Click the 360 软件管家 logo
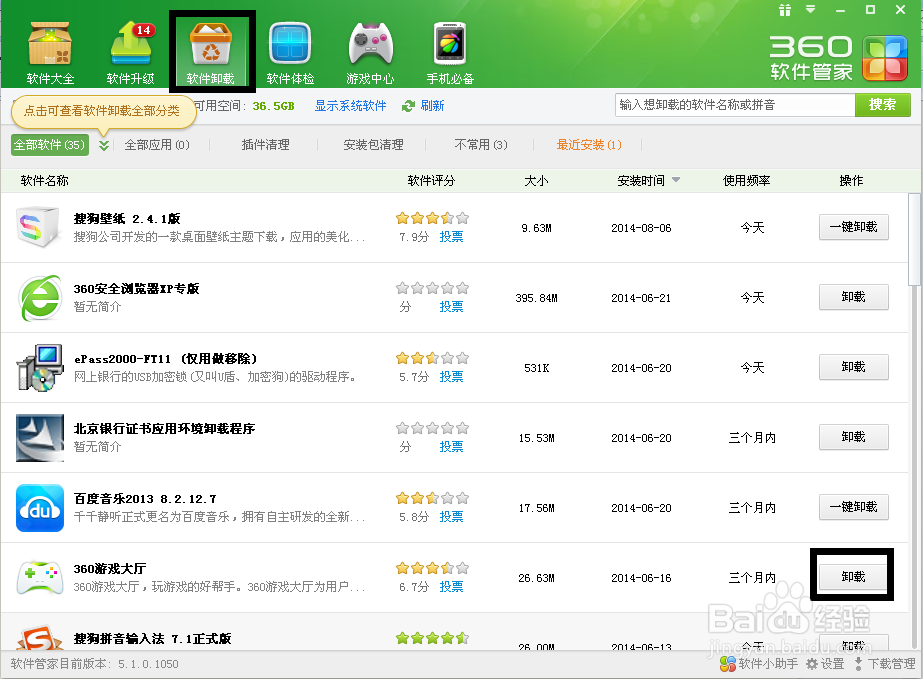The width and height of the screenshot is (923, 679). pos(838,58)
